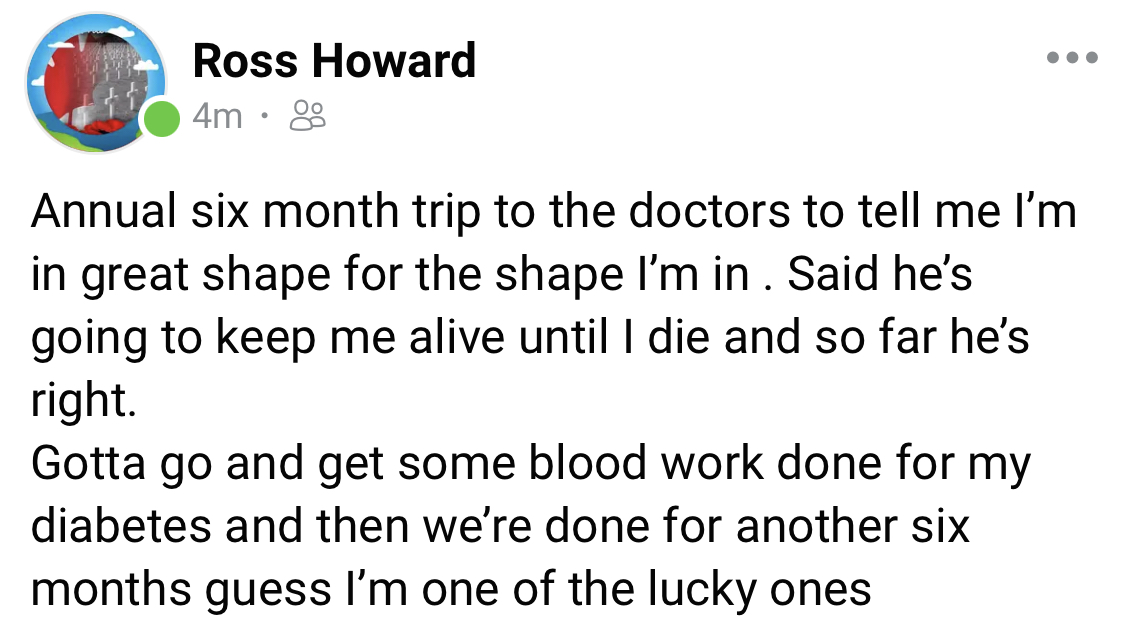Click the line starting "Gotta go and get"
The width and height of the screenshot is (1125, 628).
[x=530, y=464]
